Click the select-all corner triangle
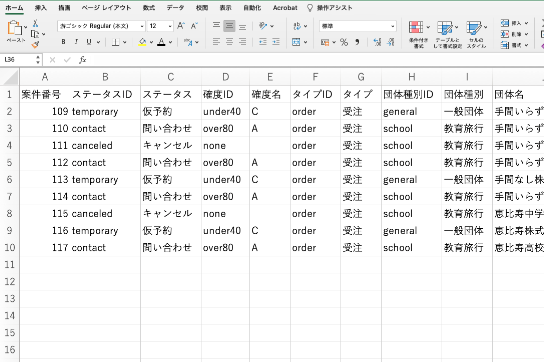The image size is (544, 362). coord(10,77)
